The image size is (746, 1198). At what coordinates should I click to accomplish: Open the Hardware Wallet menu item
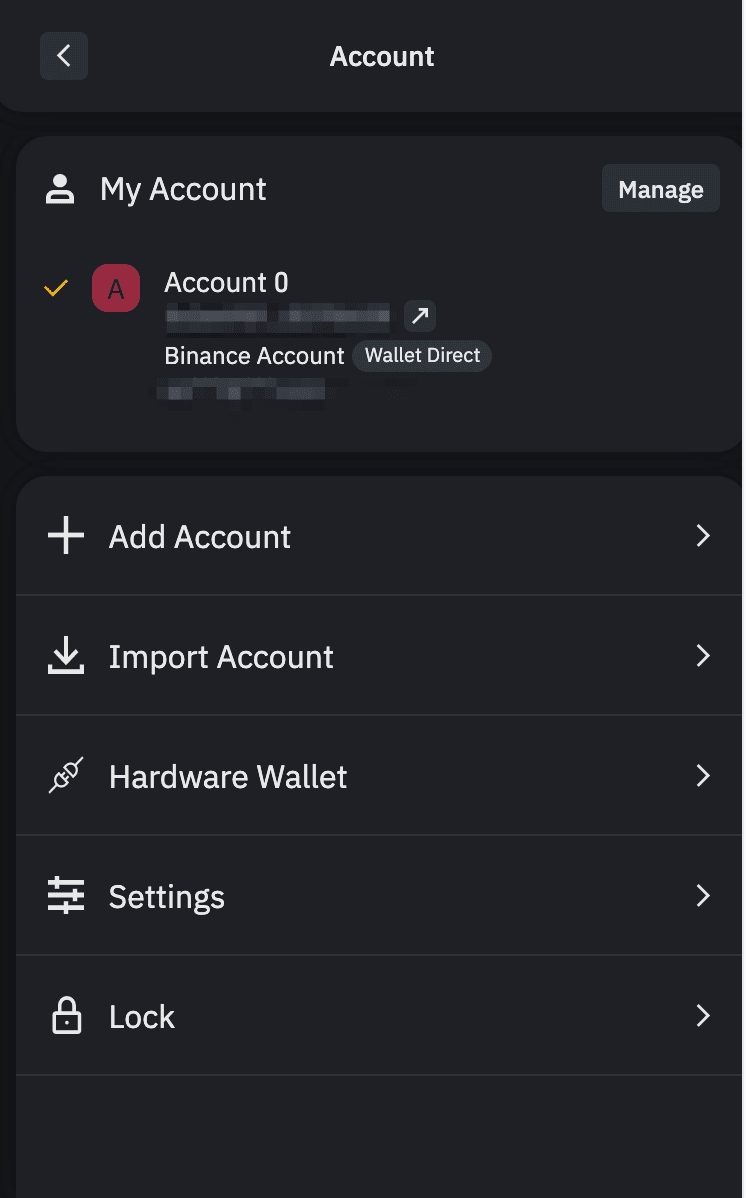click(x=228, y=777)
